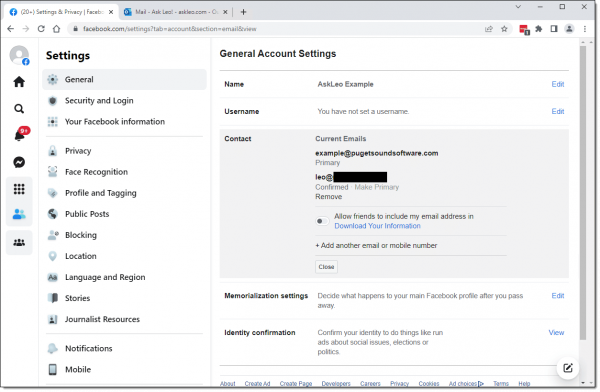Click the share page icon in address bar
The width and height of the screenshot is (600, 392).
pos(489,29)
